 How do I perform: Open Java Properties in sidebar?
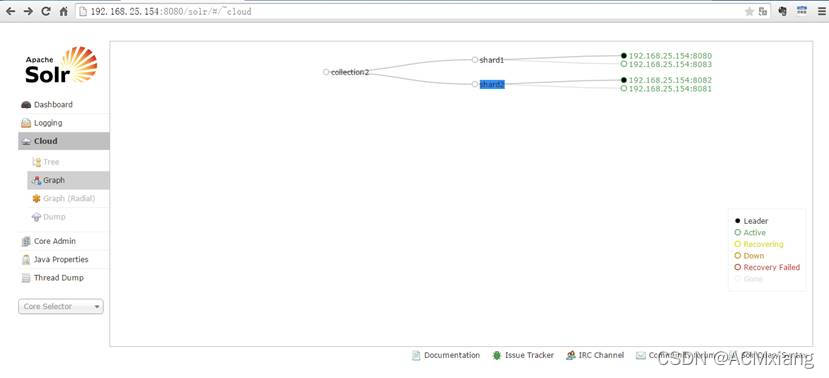(x=64, y=260)
